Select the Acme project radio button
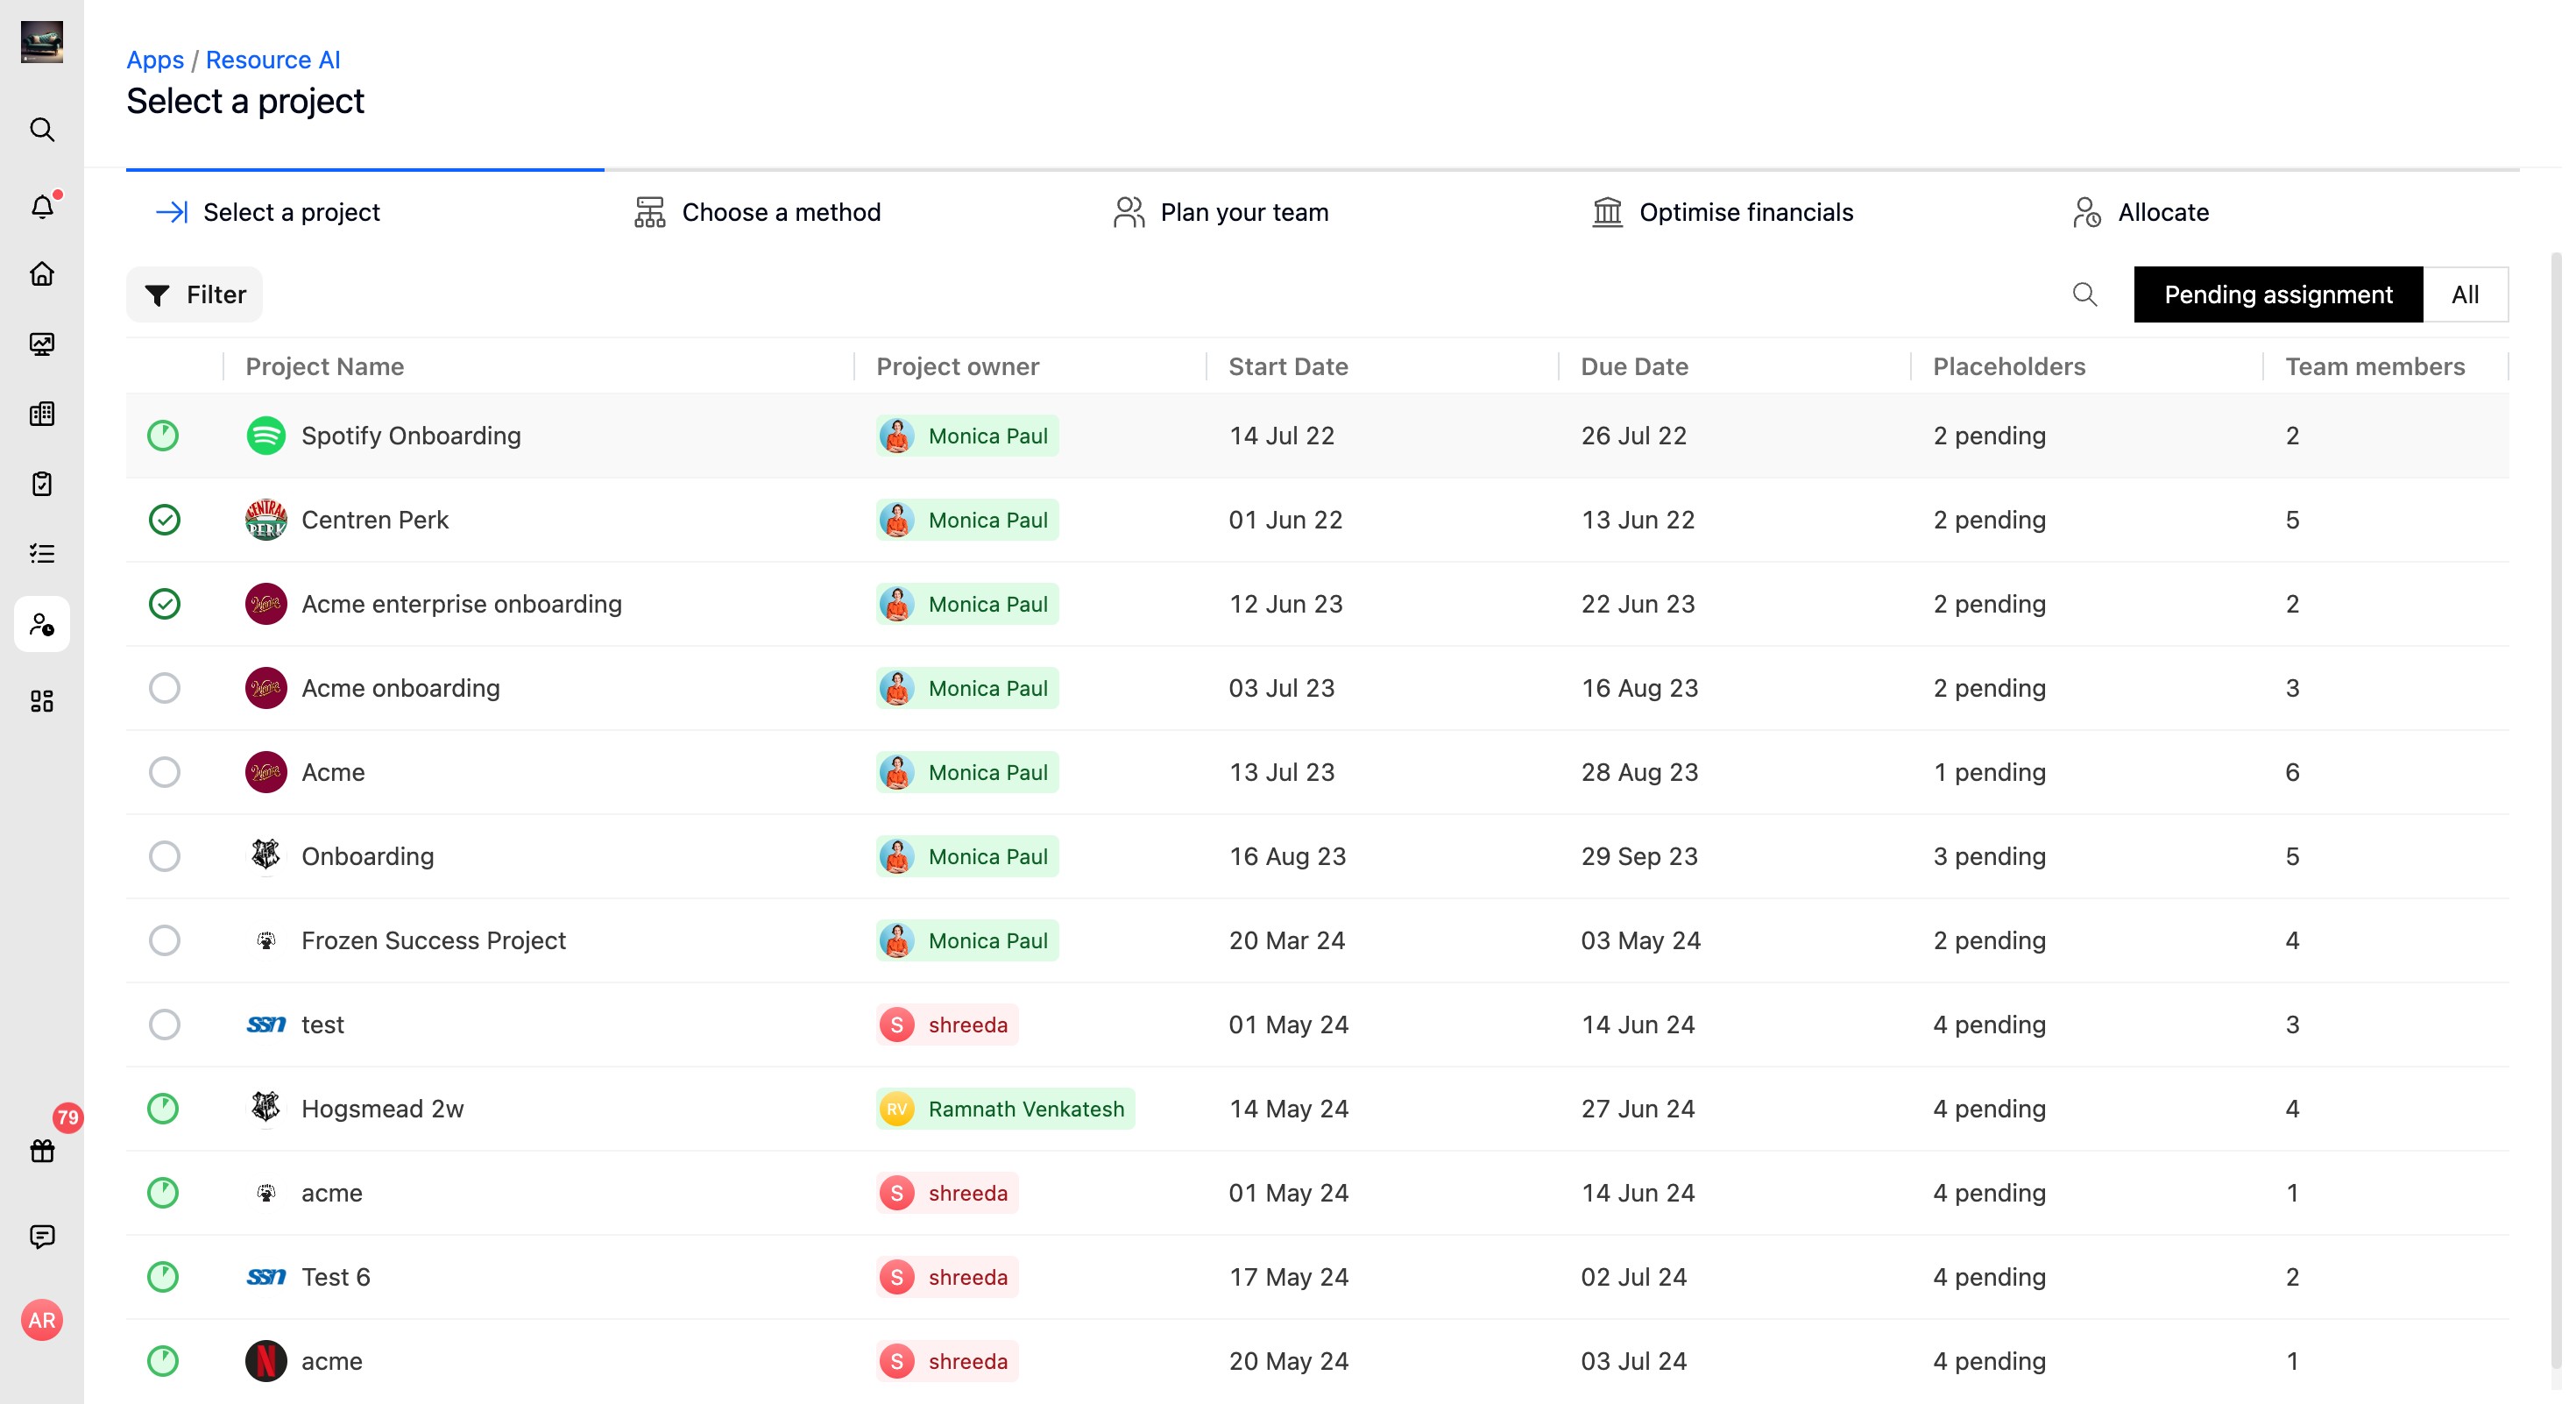 pyautogui.click(x=164, y=772)
